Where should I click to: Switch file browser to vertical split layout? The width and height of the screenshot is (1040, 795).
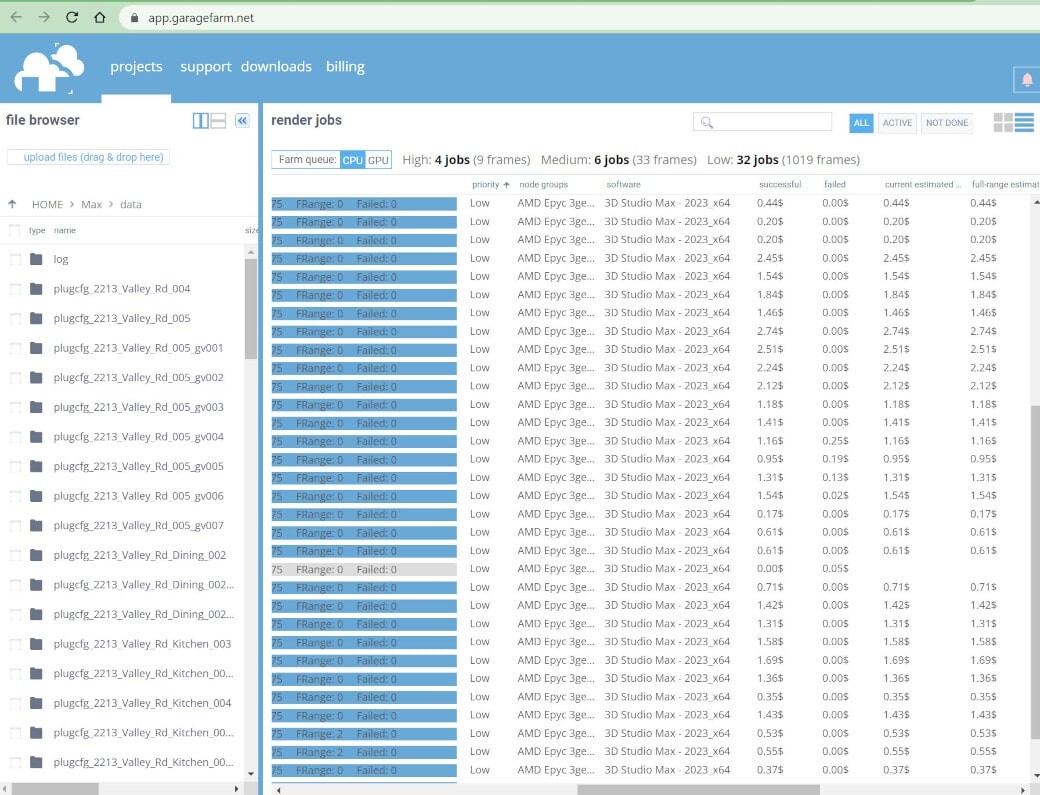point(201,120)
